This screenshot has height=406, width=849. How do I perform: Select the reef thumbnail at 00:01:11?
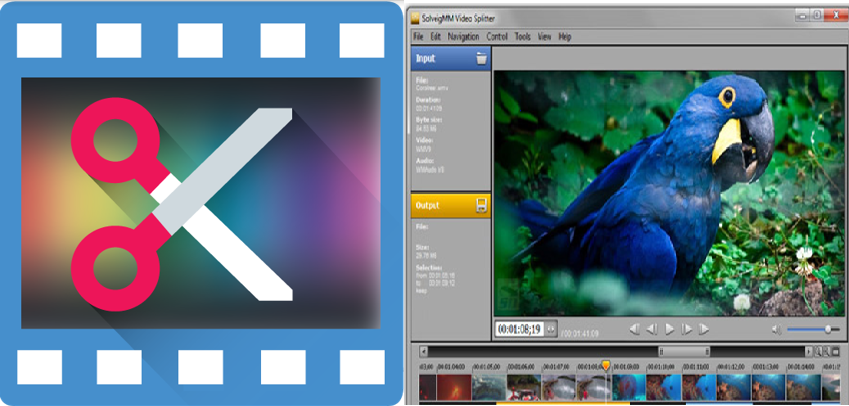click(x=698, y=387)
